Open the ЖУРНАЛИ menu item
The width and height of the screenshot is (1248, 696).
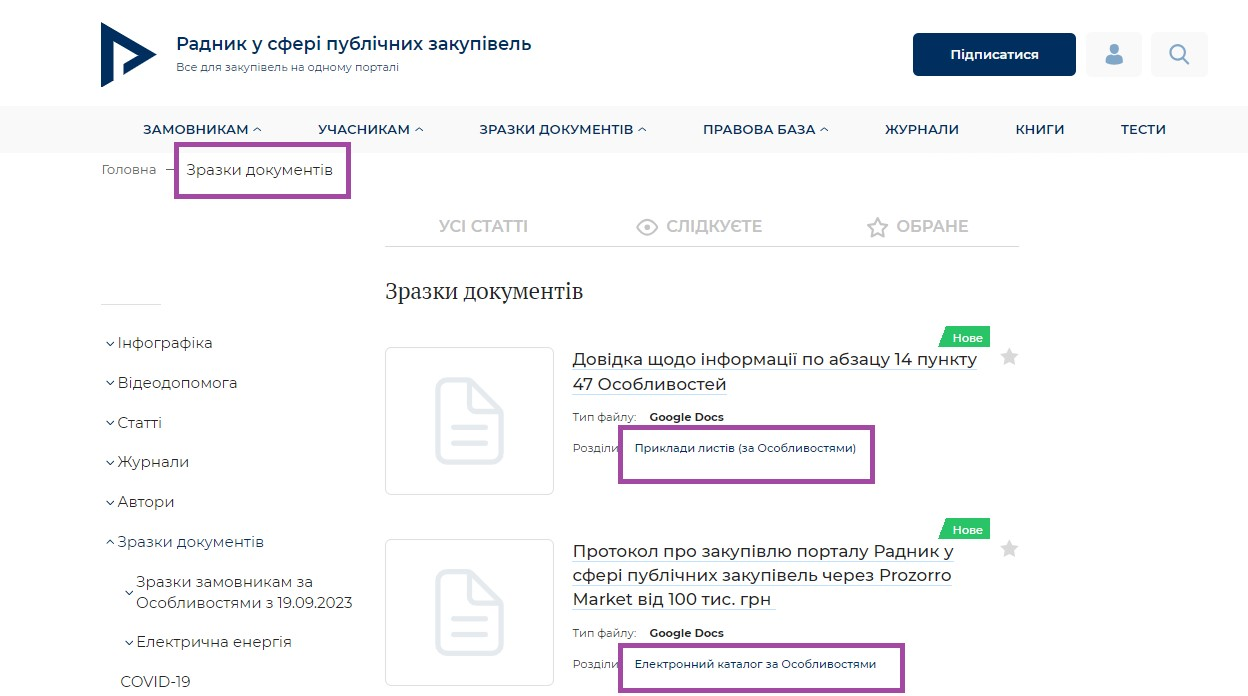921,129
